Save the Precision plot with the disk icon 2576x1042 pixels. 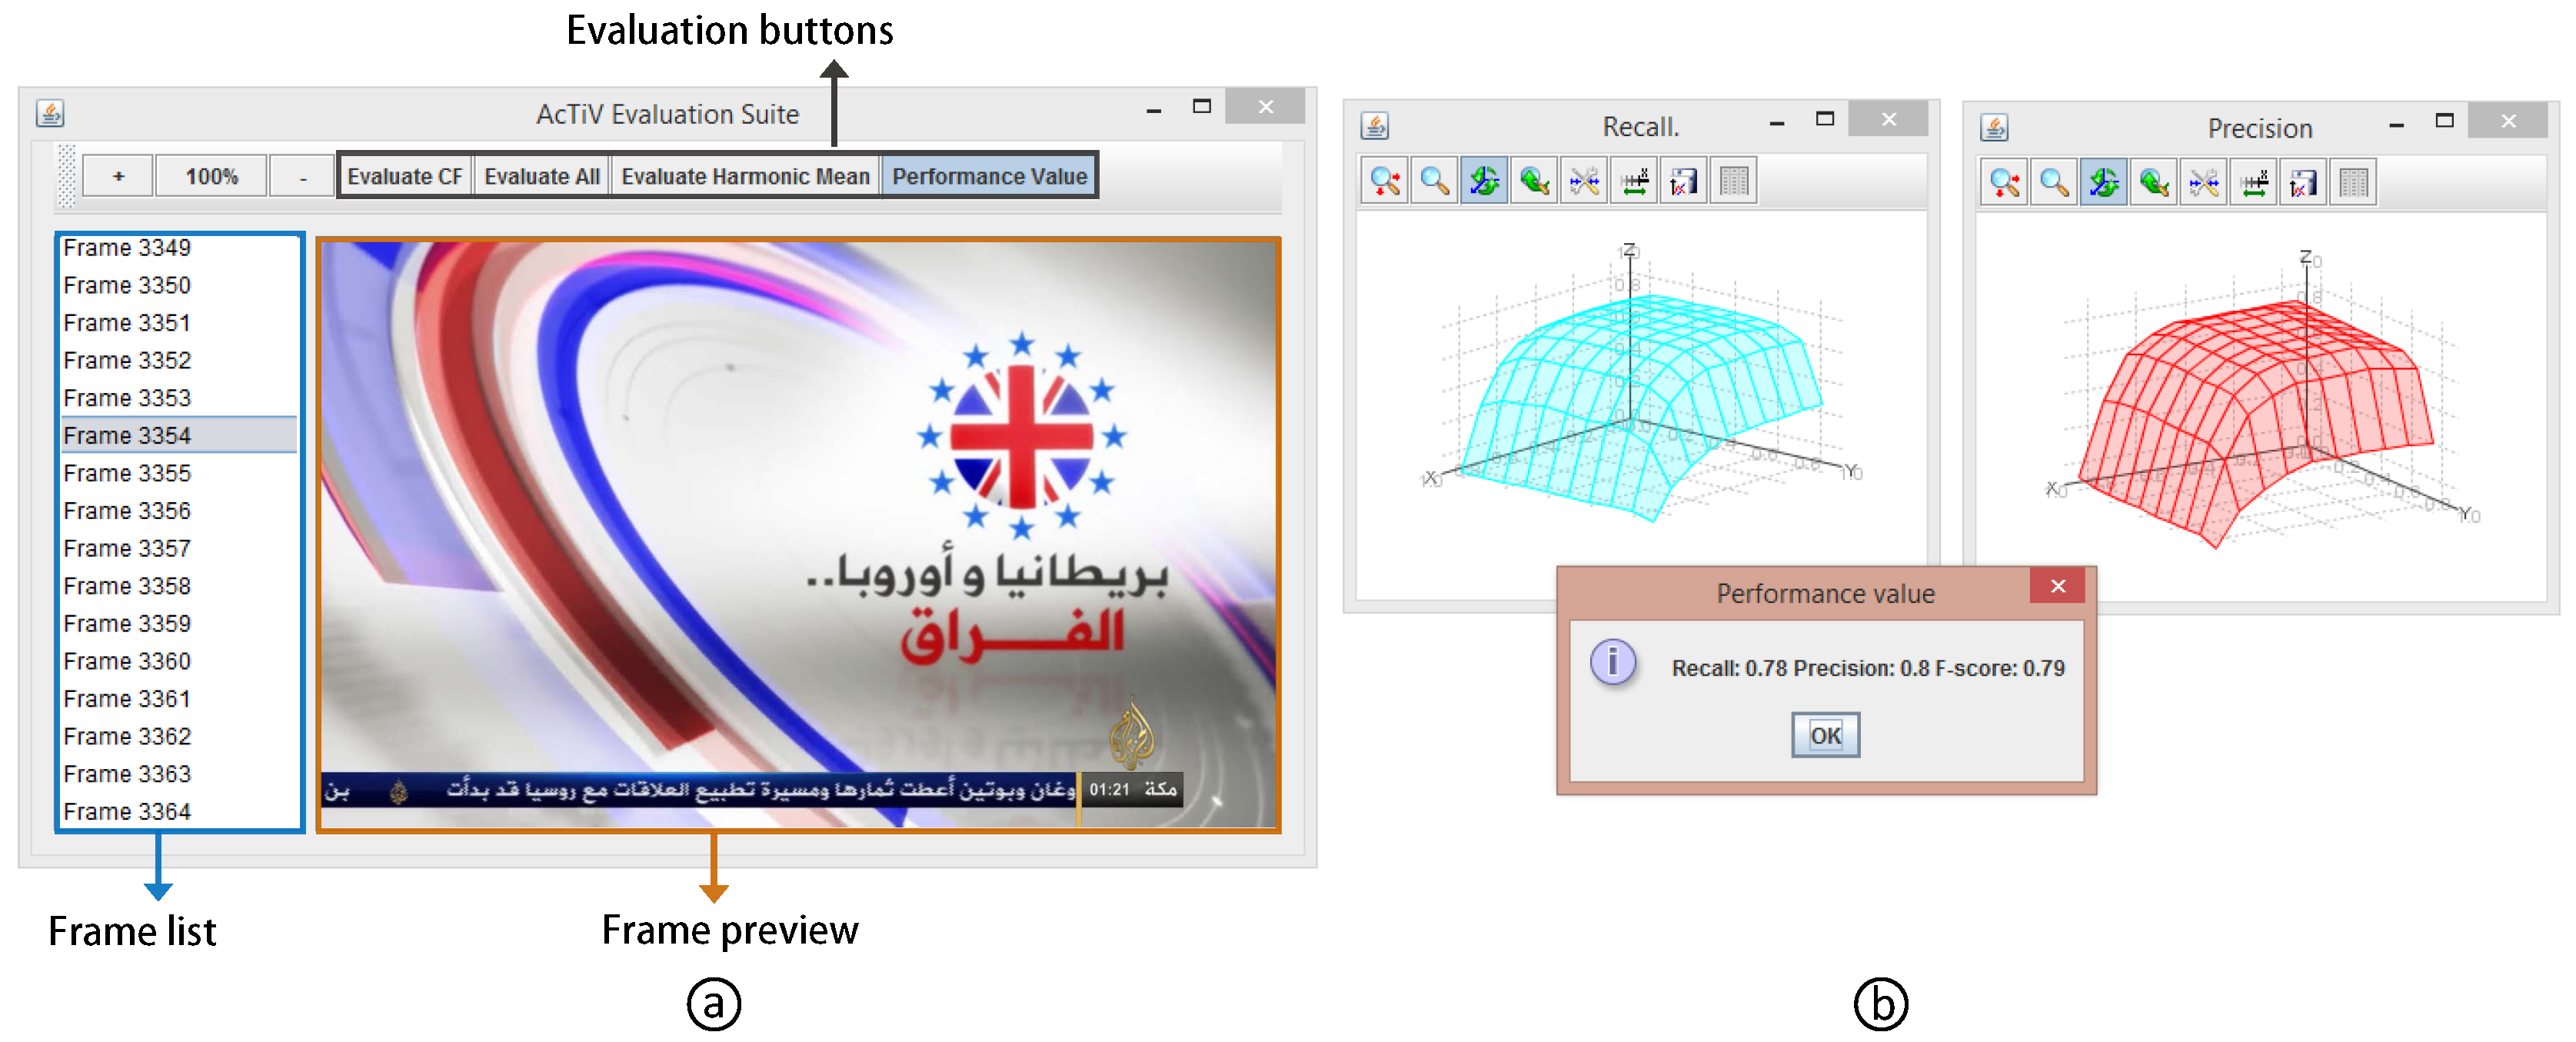click(2303, 183)
